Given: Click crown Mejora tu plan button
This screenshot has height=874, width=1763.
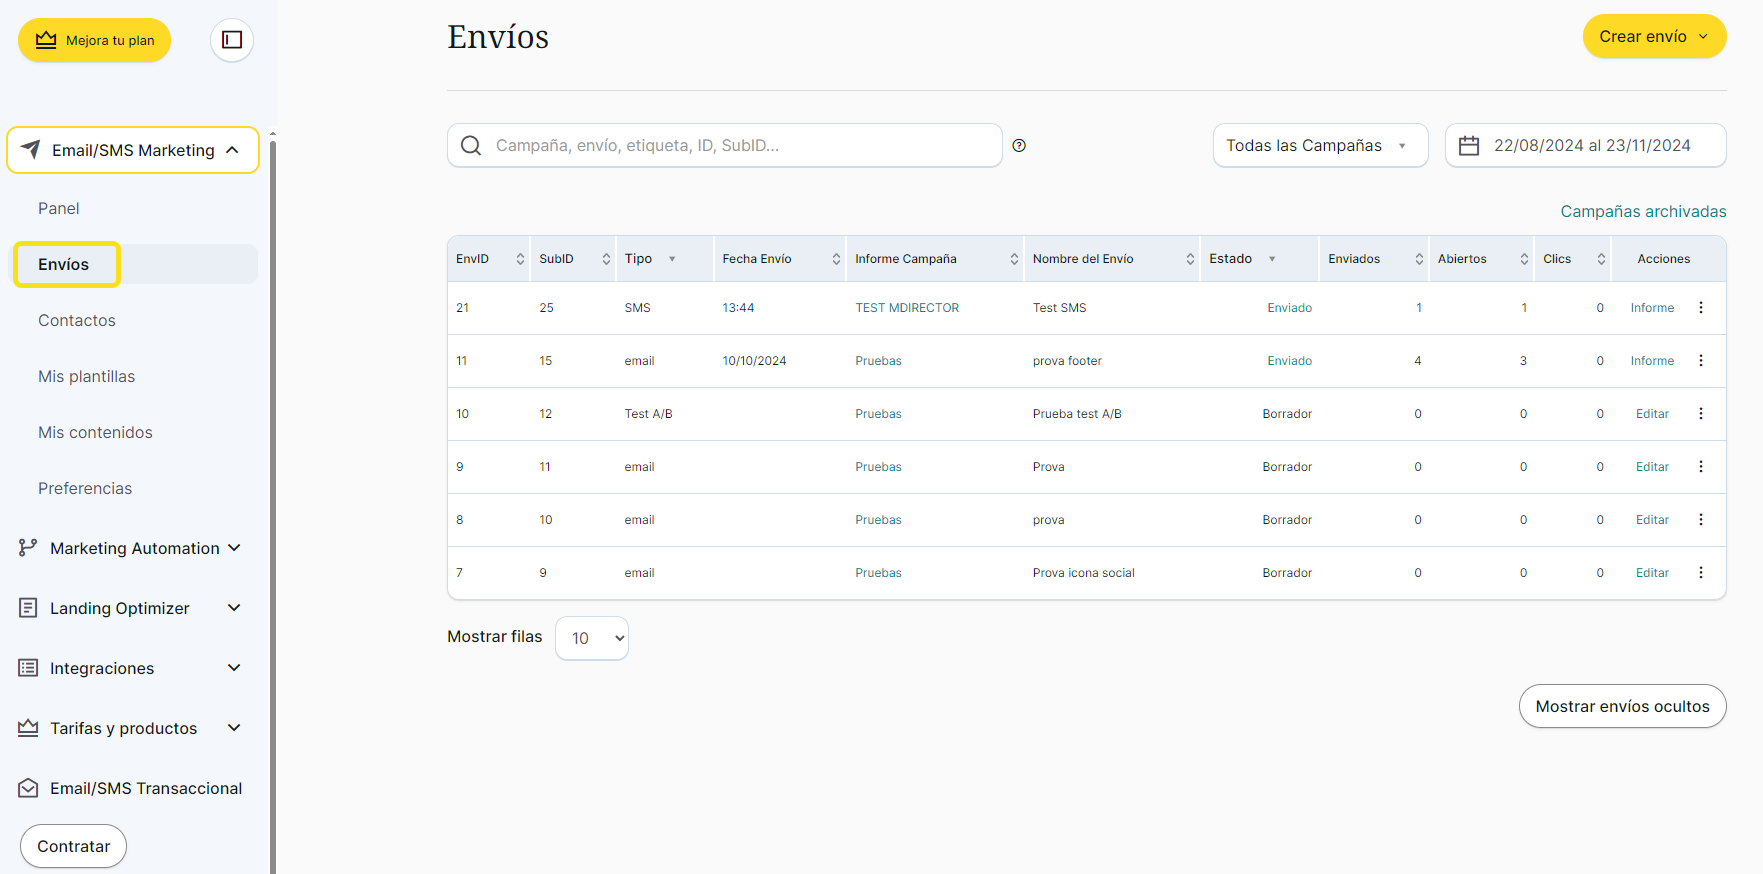Looking at the screenshot, I should [95, 41].
